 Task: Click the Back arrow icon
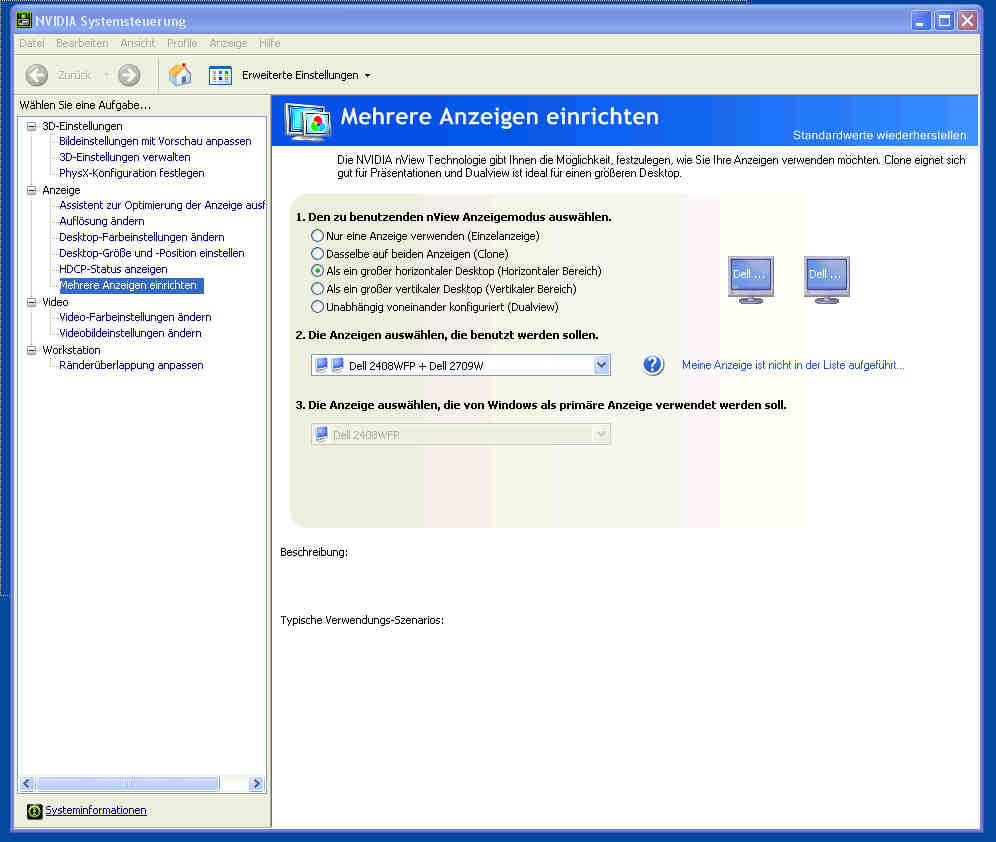(37, 75)
